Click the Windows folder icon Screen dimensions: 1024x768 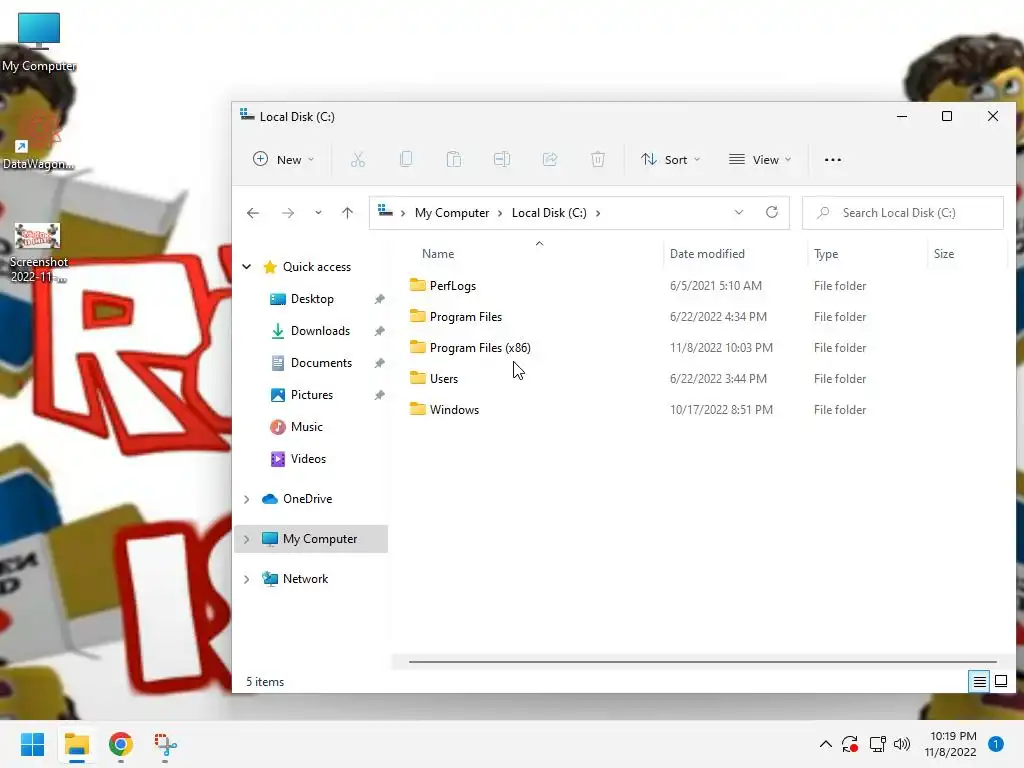pyautogui.click(x=417, y=409)
